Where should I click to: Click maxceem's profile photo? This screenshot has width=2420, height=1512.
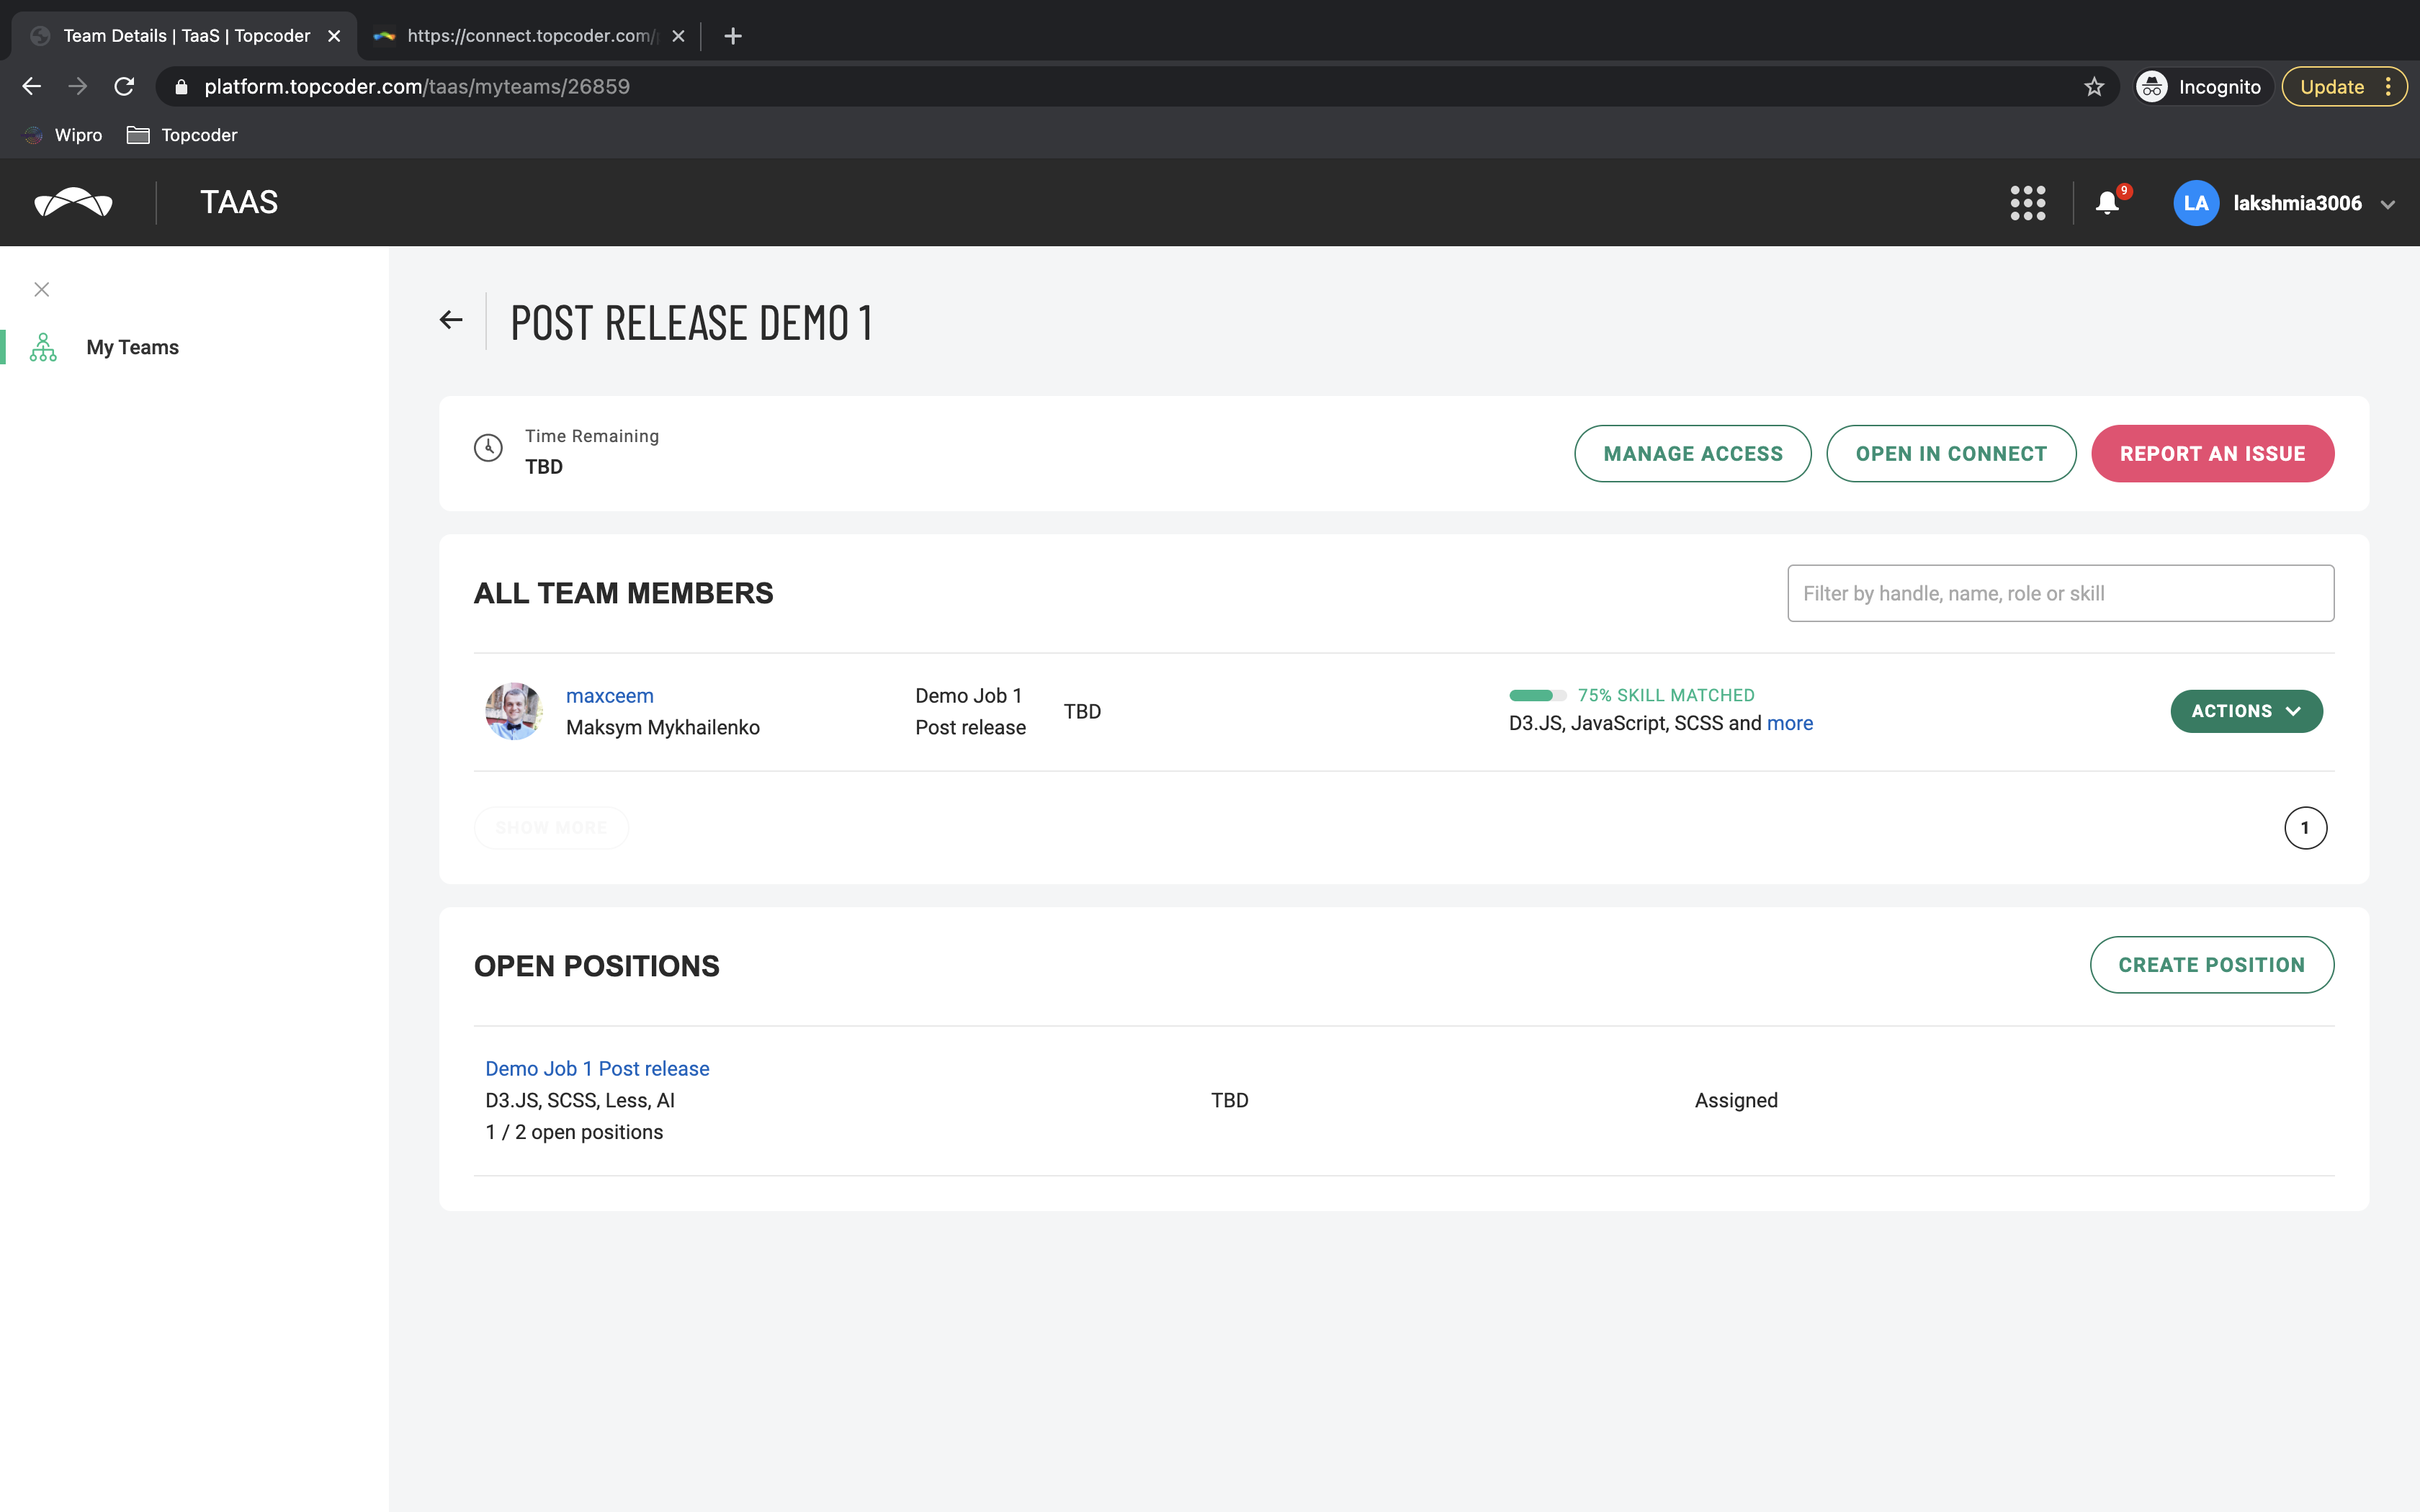click(514, 711)
